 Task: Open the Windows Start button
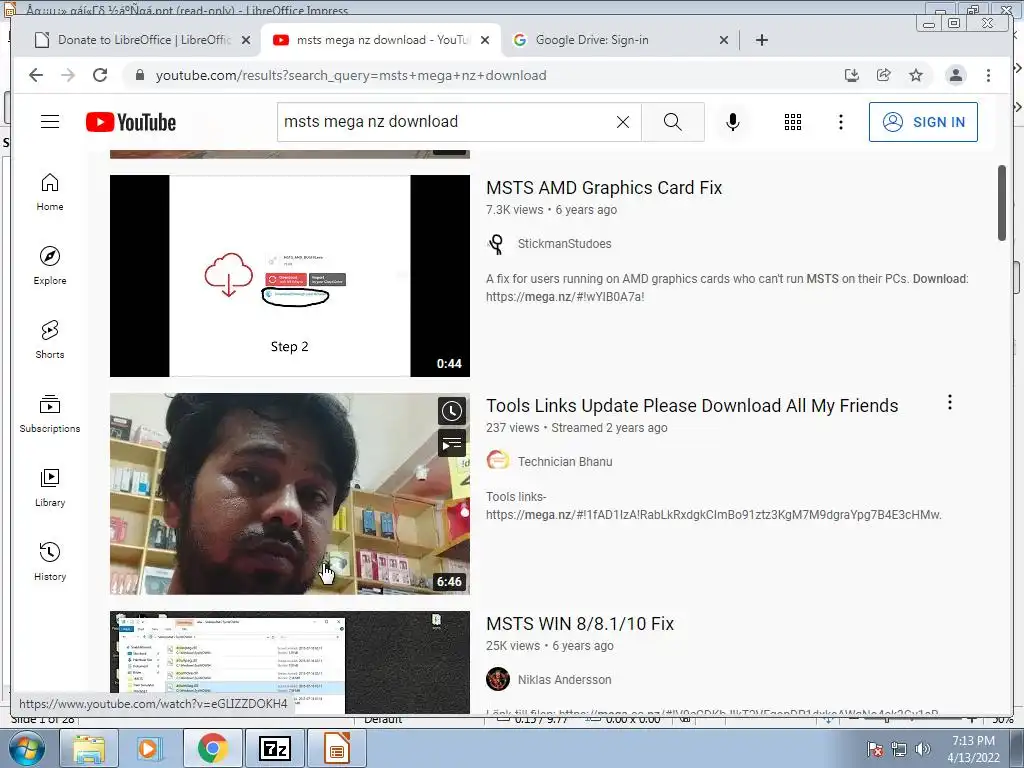click(x=26, y=748)
